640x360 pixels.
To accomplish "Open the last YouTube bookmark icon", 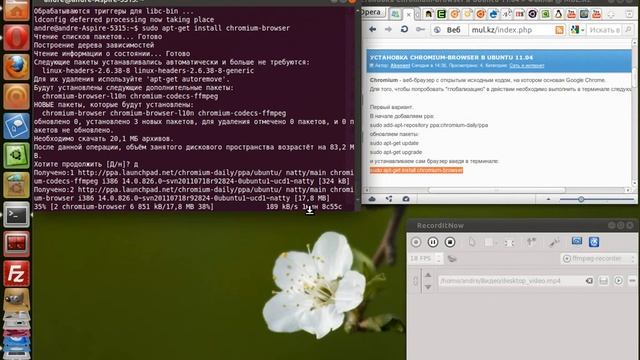I will click(597, 14).
